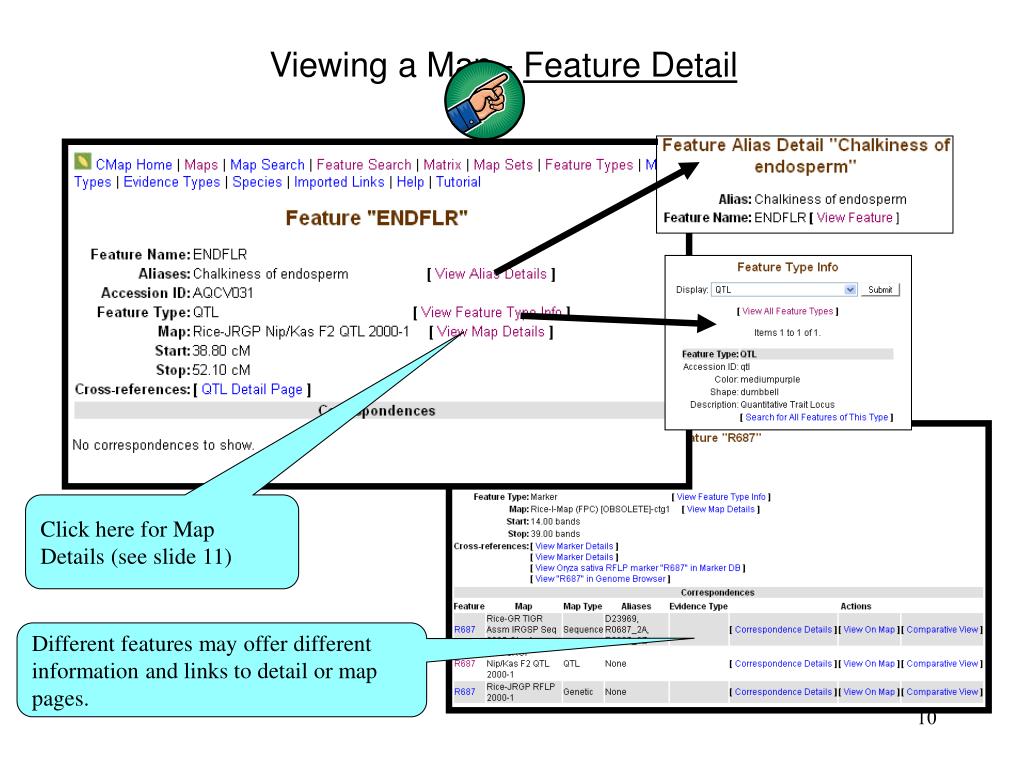Click the Items 1 to 1 of 1 text
Screen dimensions: 1024x768
(787, 333)
